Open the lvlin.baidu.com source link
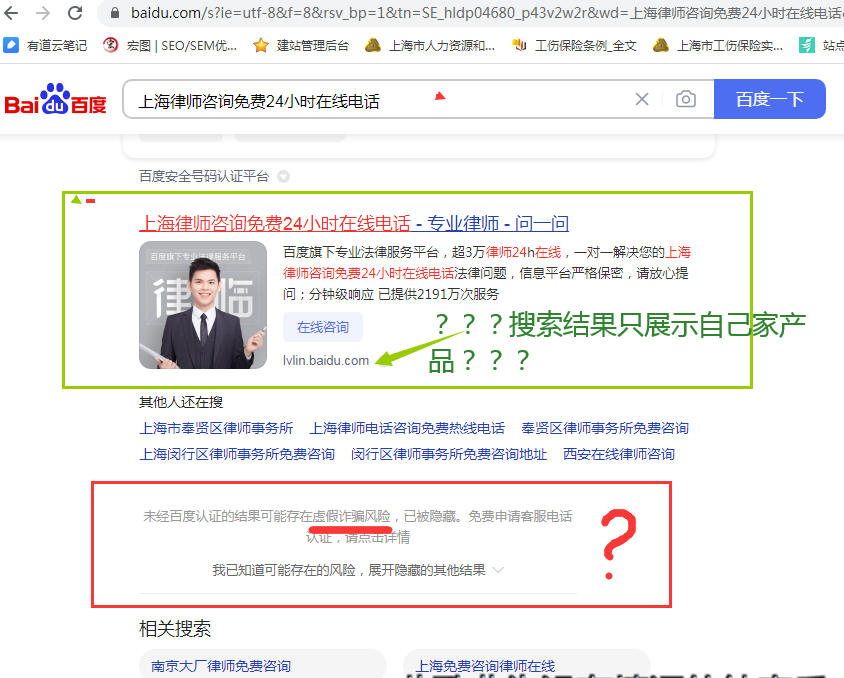Image resolution: width=844 pixels, height=678 pixels. click(x=326, y=361)
